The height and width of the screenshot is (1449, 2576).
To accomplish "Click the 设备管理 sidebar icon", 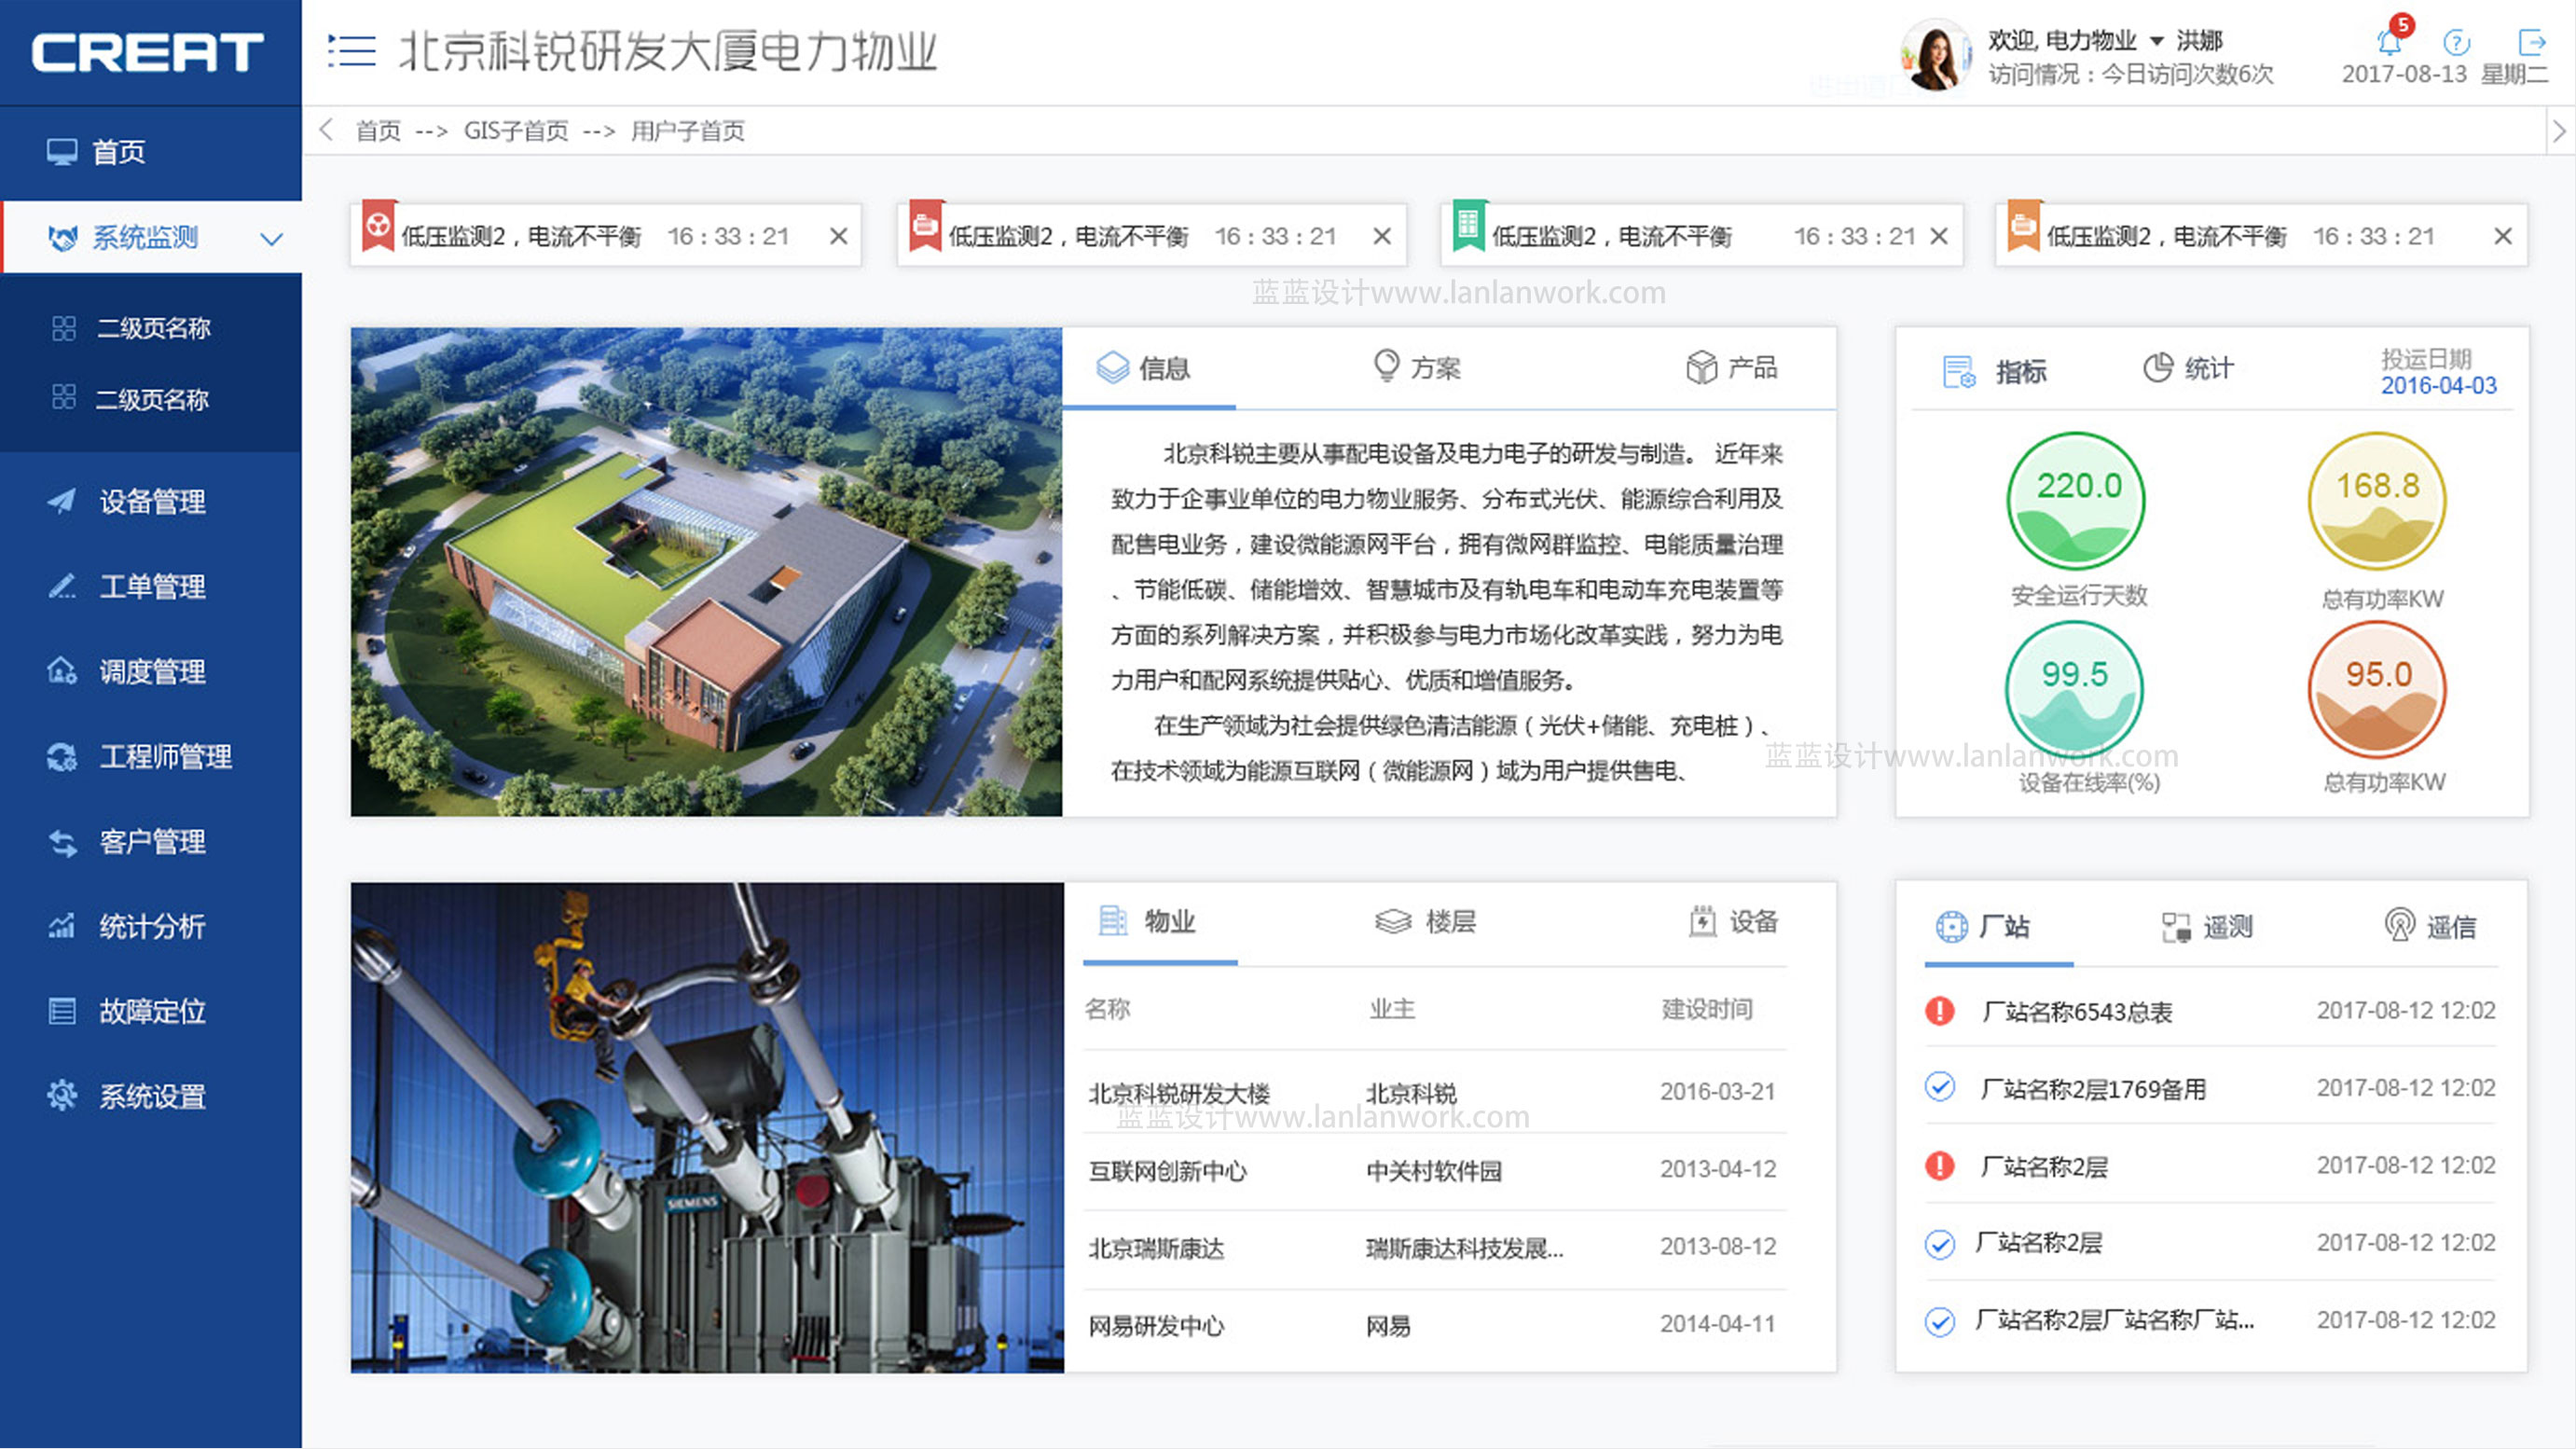I will 53,501.
